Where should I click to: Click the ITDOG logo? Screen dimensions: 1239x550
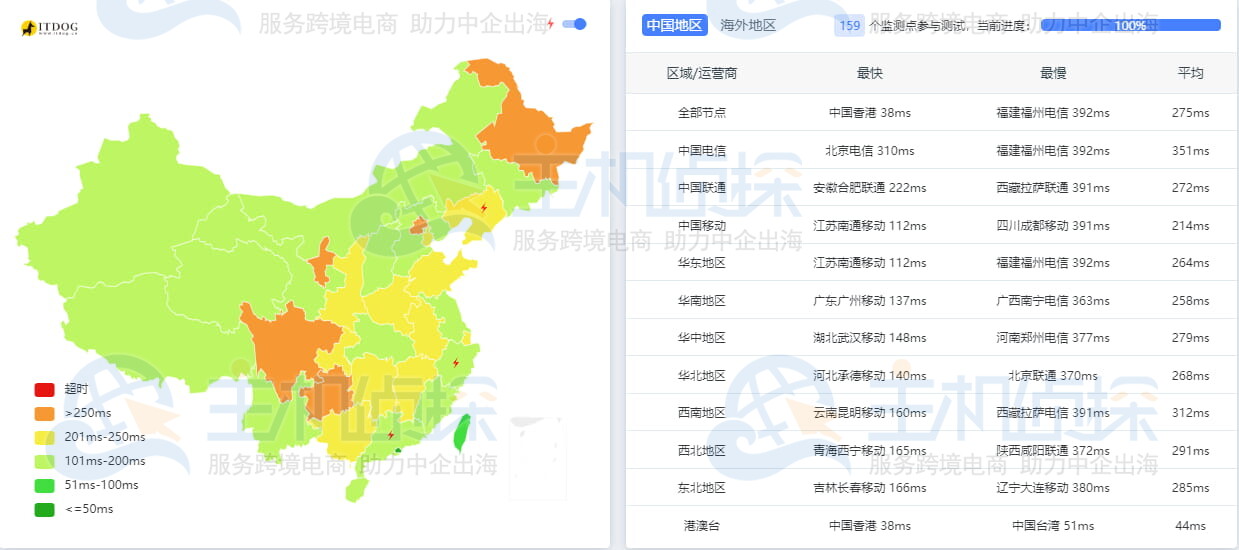click(x=49, y=29)
